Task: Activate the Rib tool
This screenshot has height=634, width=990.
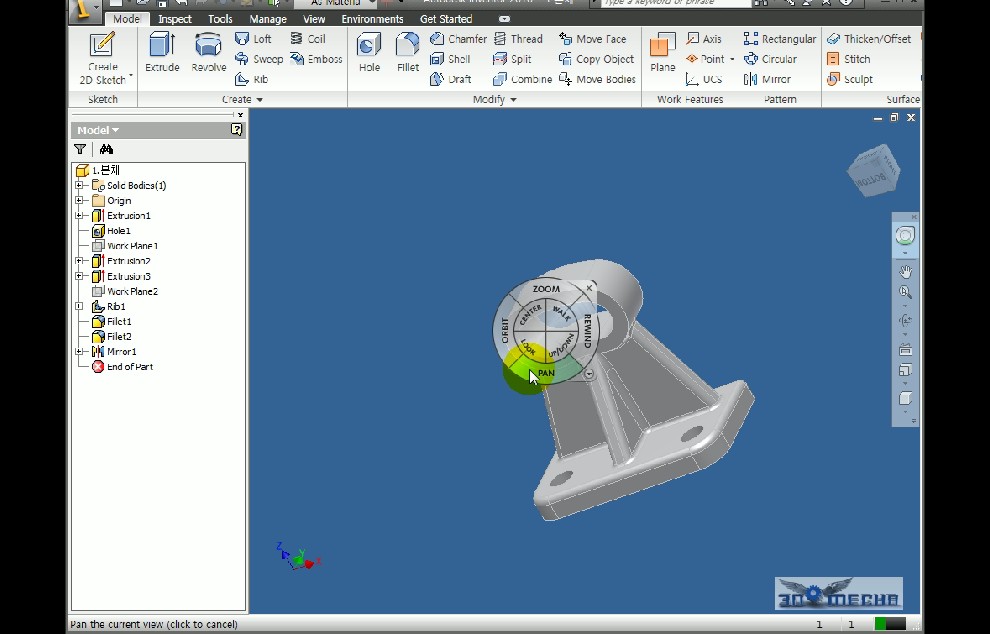Action: coord(251,79)
